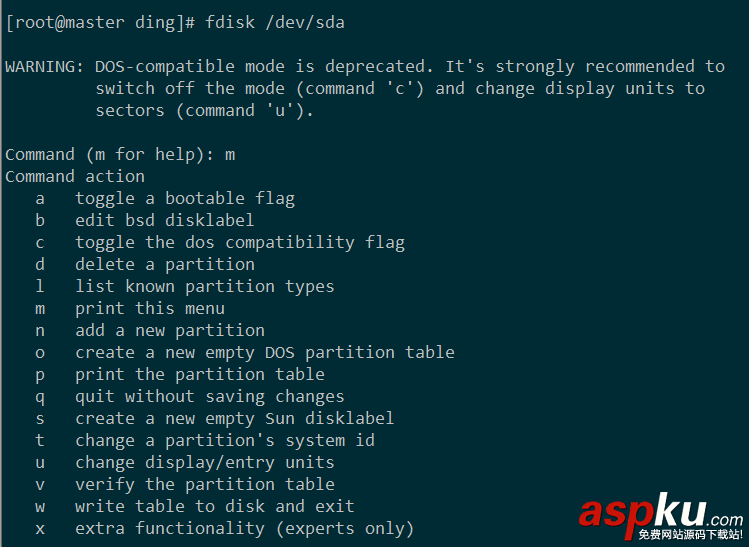Click the 'Command (m for help): m' prompt line
This screenshot has height=547, width=749.
click(x=120, y=154)
